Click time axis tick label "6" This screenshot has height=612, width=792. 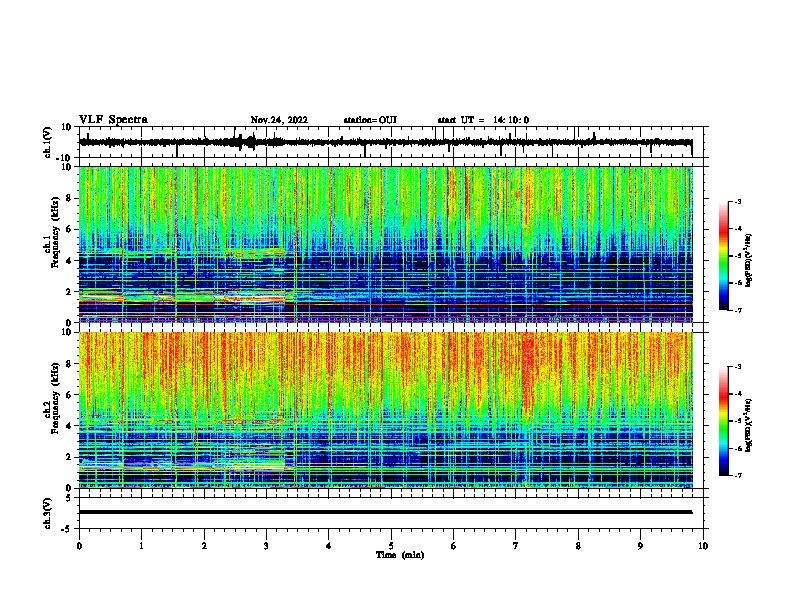454,546
